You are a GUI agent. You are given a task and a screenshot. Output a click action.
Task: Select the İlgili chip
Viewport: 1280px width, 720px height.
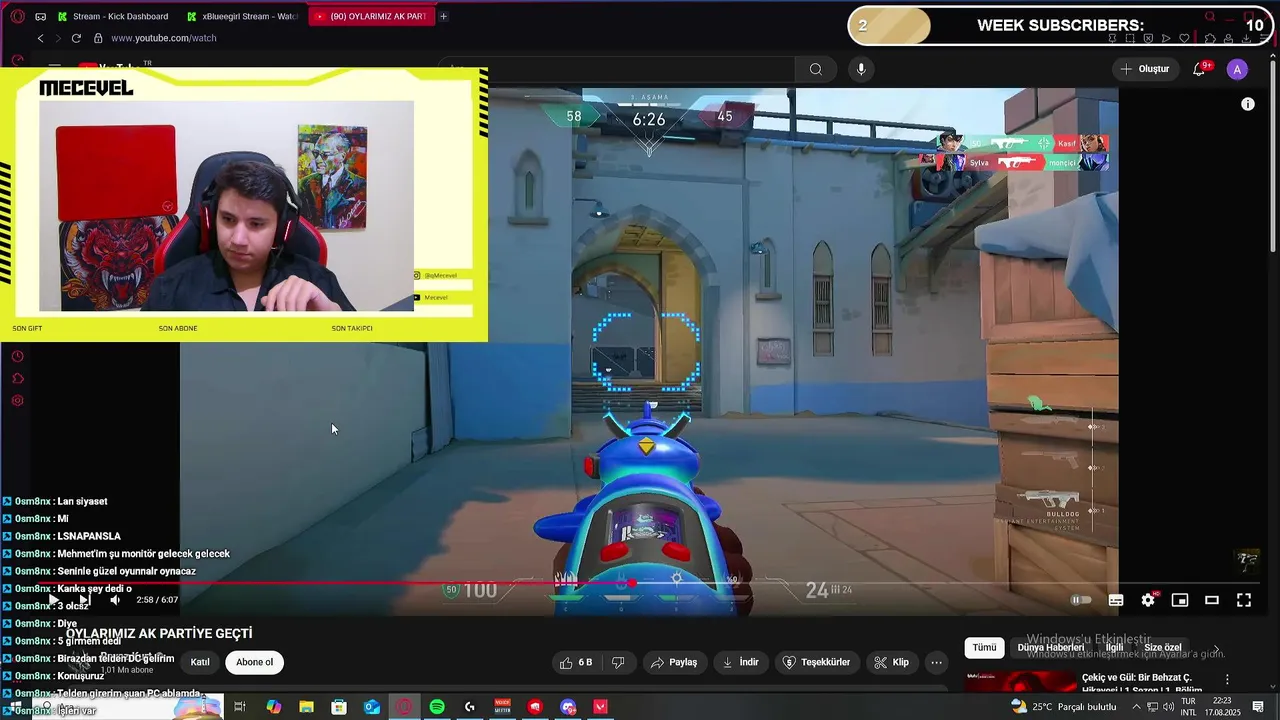click(1114, 648)
